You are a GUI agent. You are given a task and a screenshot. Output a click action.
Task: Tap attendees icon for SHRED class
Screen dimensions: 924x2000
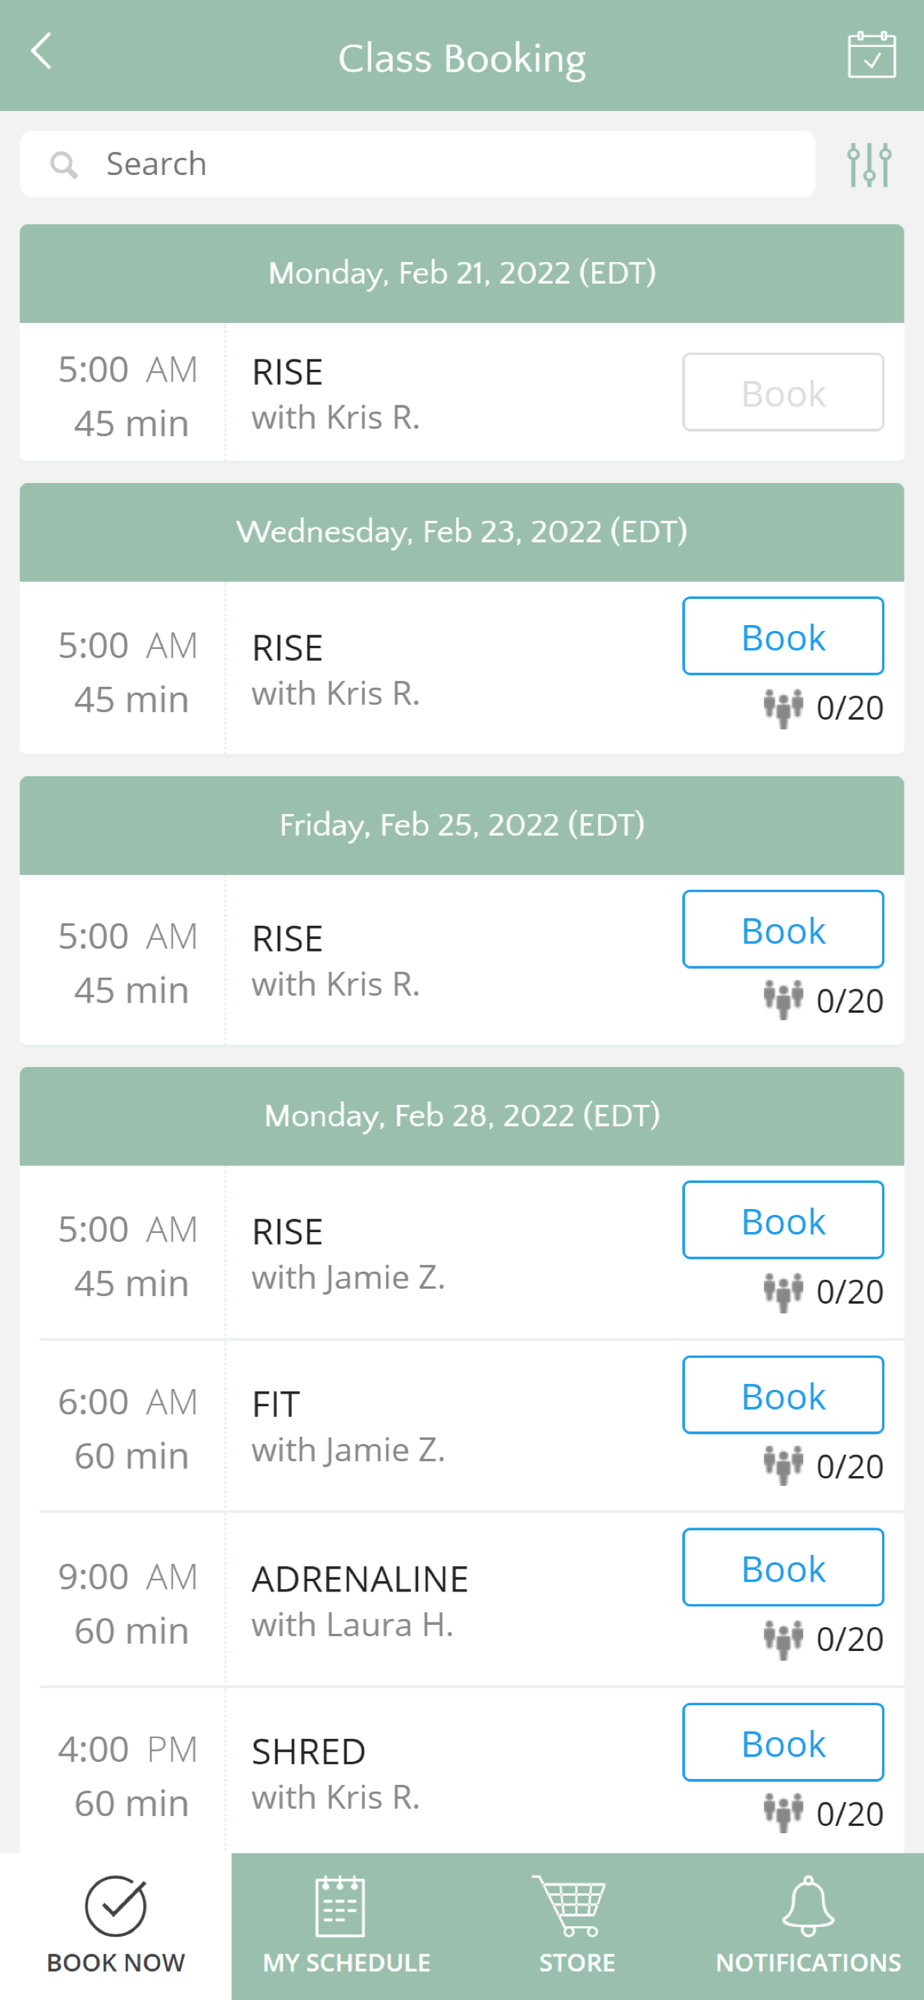pyautogui.click(x=783, y=1813)
